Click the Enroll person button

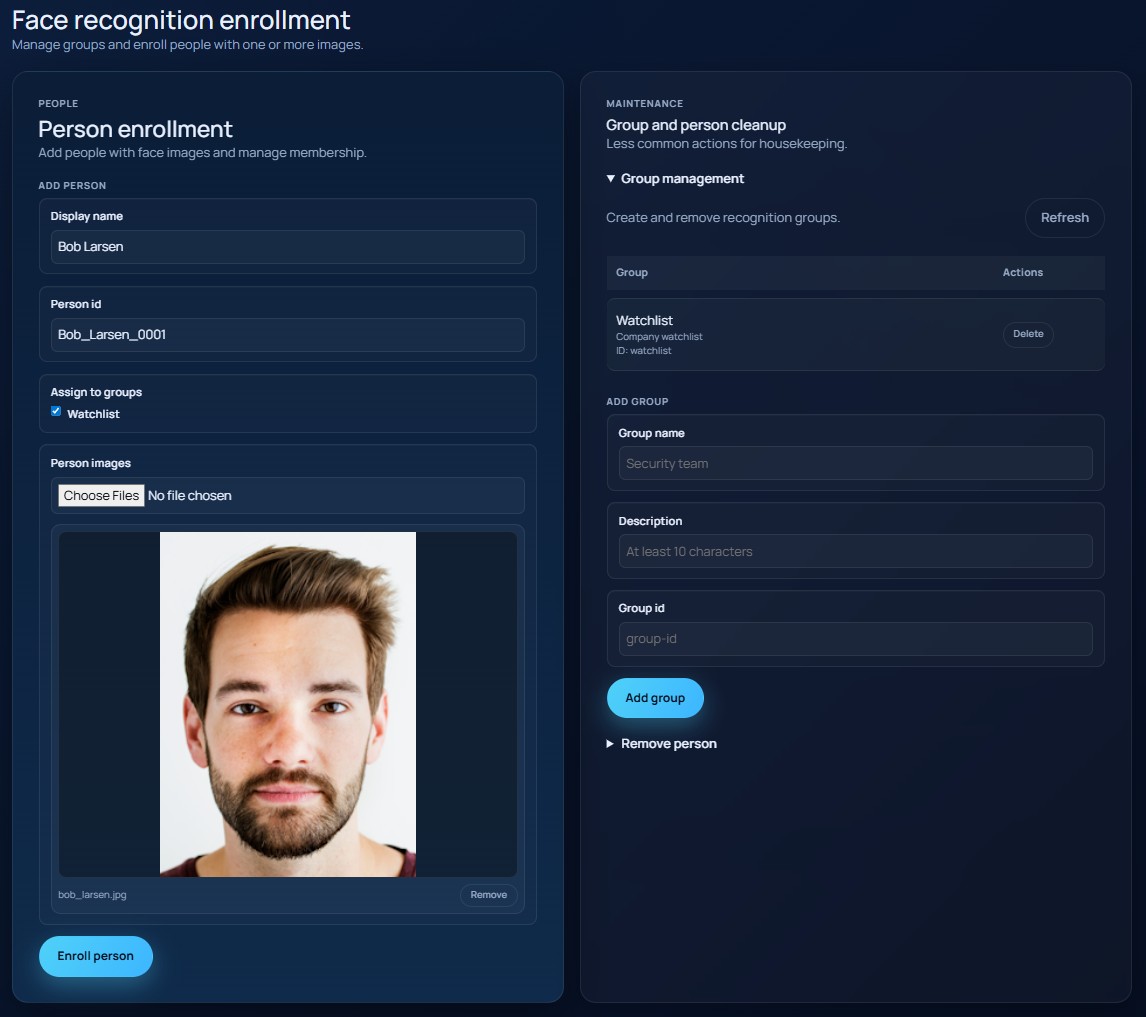(x=95, y=956)
